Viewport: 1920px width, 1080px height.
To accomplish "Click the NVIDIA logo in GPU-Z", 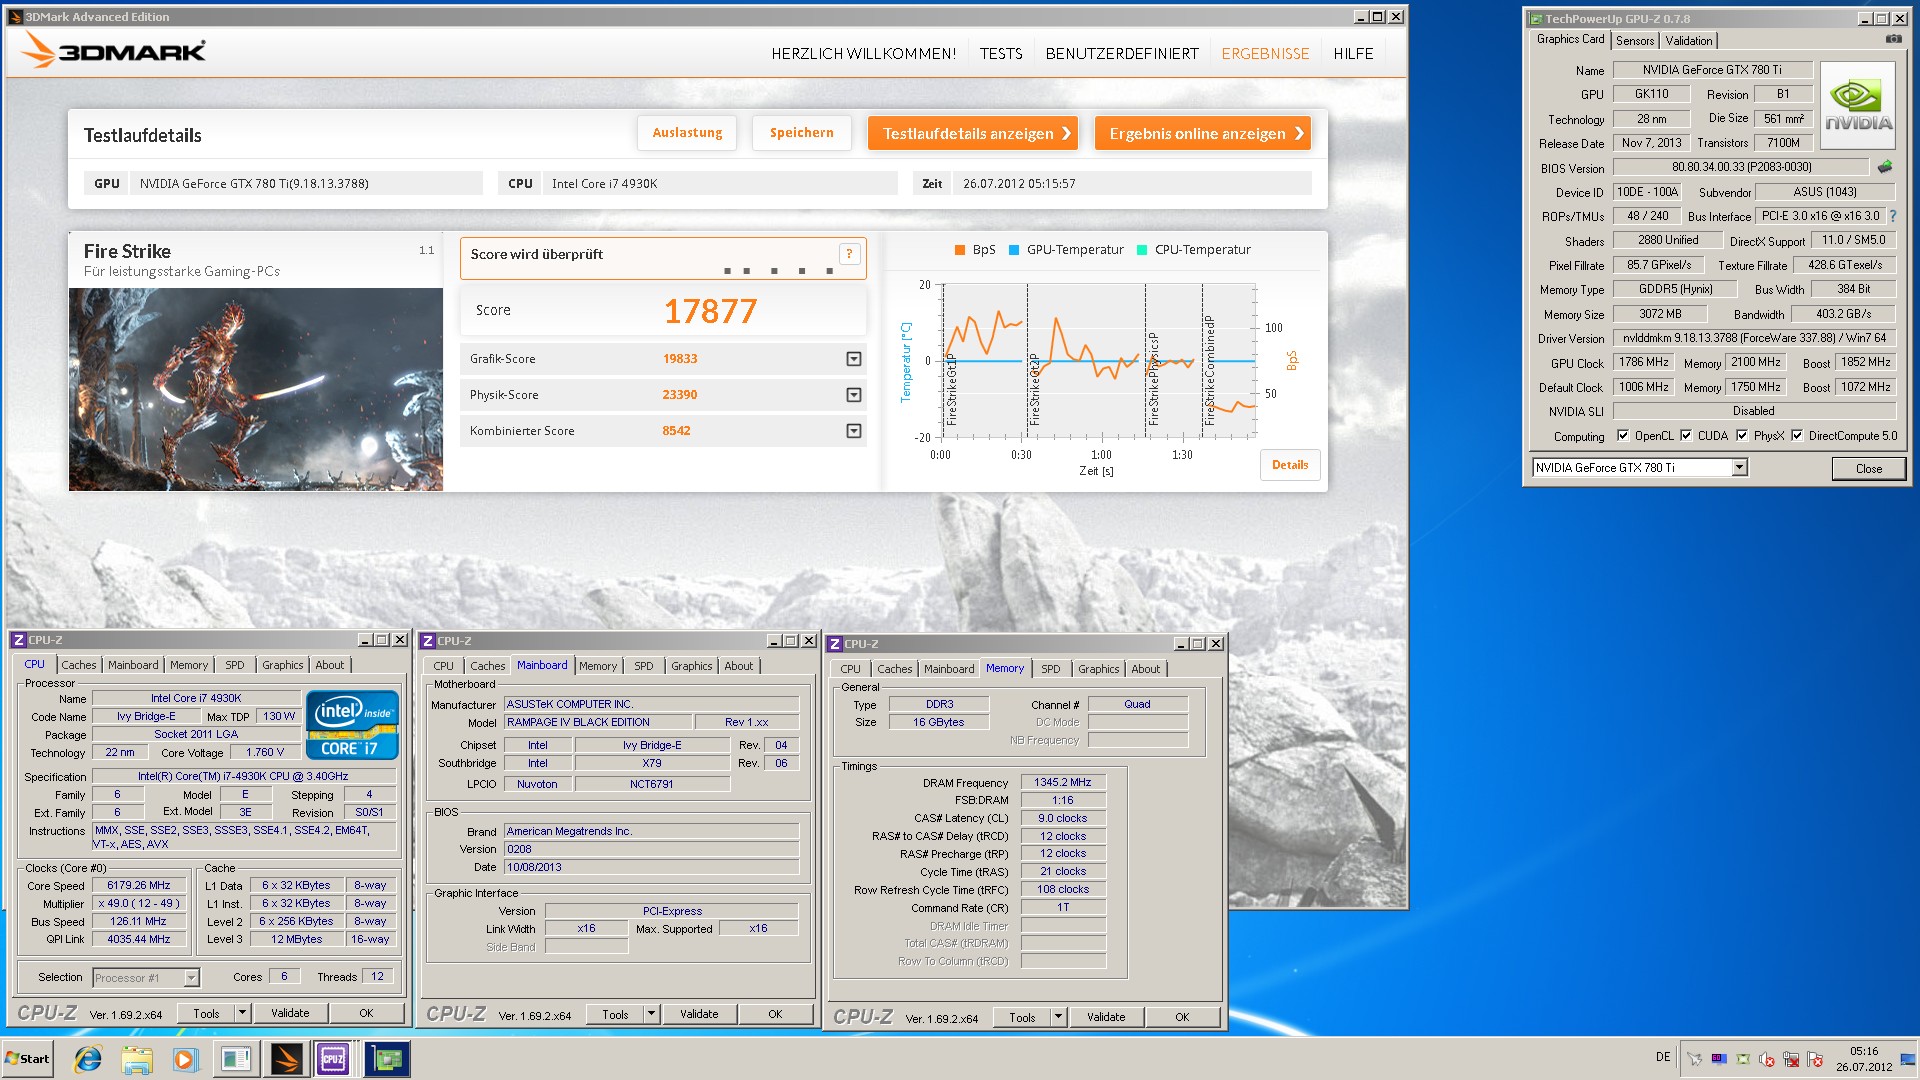I will (1857, 105).
